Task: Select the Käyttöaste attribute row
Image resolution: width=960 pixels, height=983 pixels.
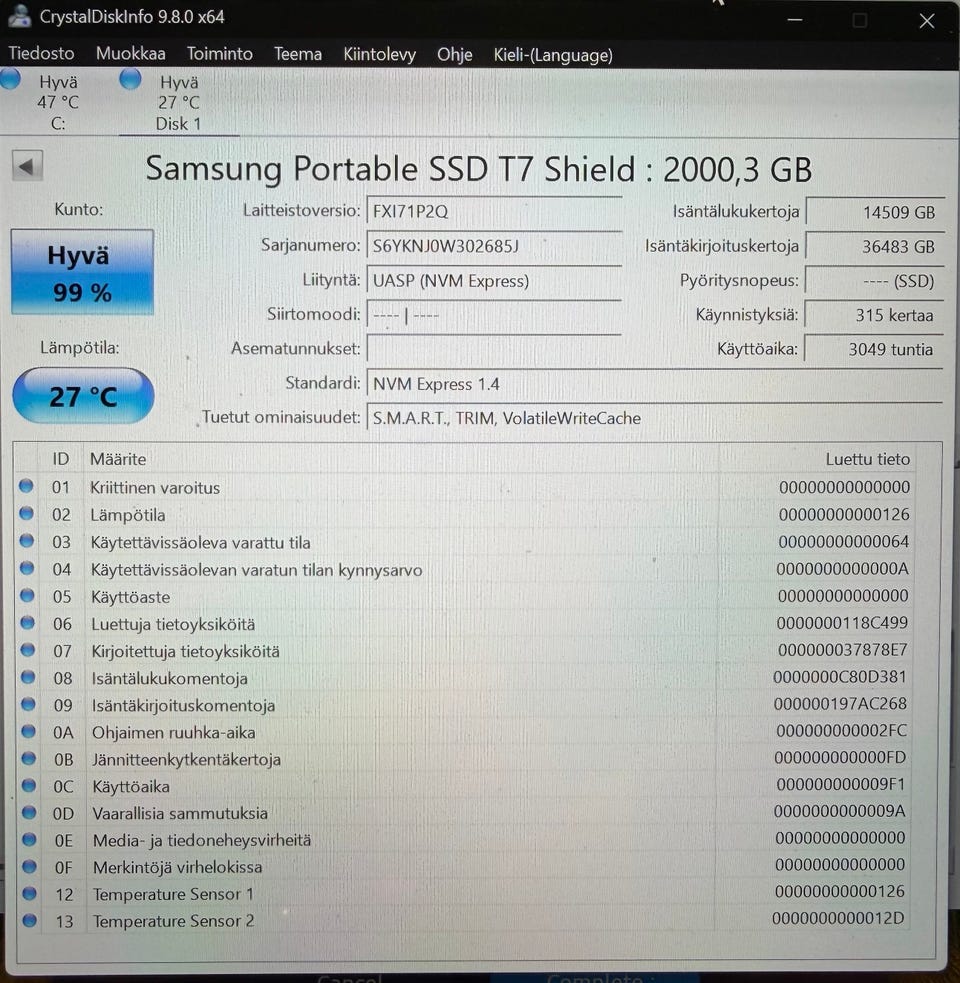Action: (464, 596)
